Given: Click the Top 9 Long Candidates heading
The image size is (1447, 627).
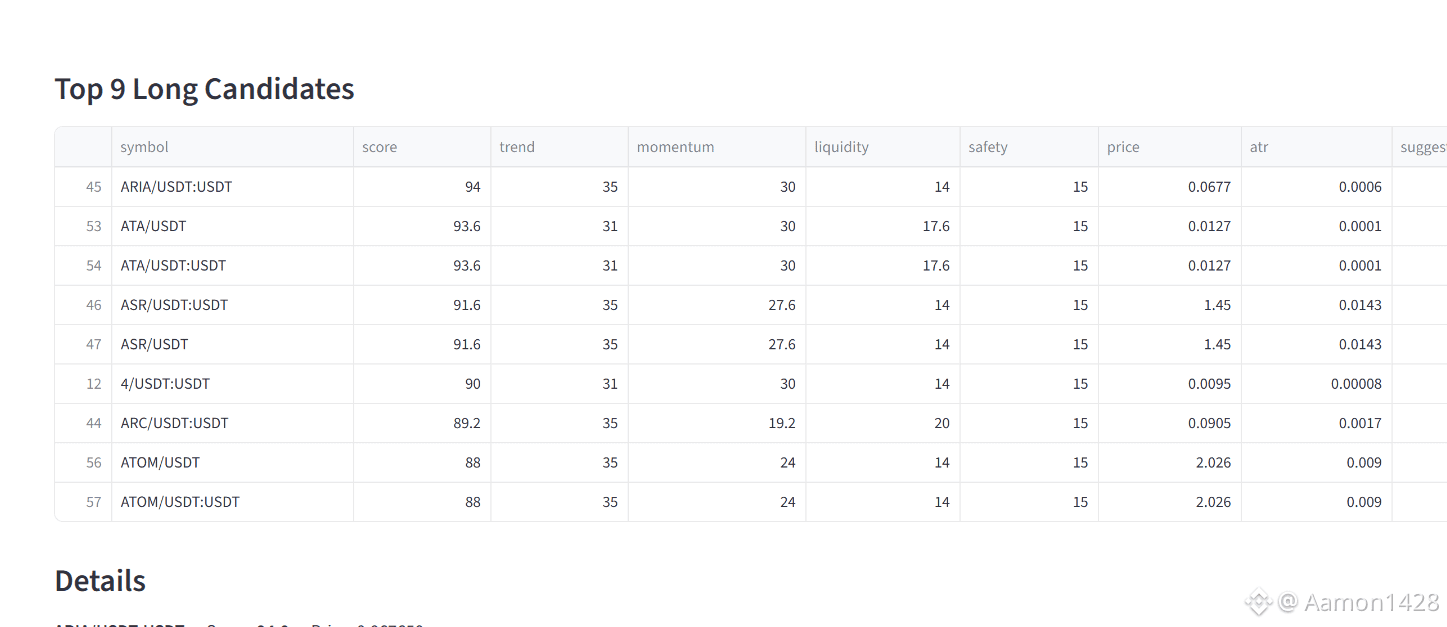Looking at the screenshot, I should (x=204, y=89).
